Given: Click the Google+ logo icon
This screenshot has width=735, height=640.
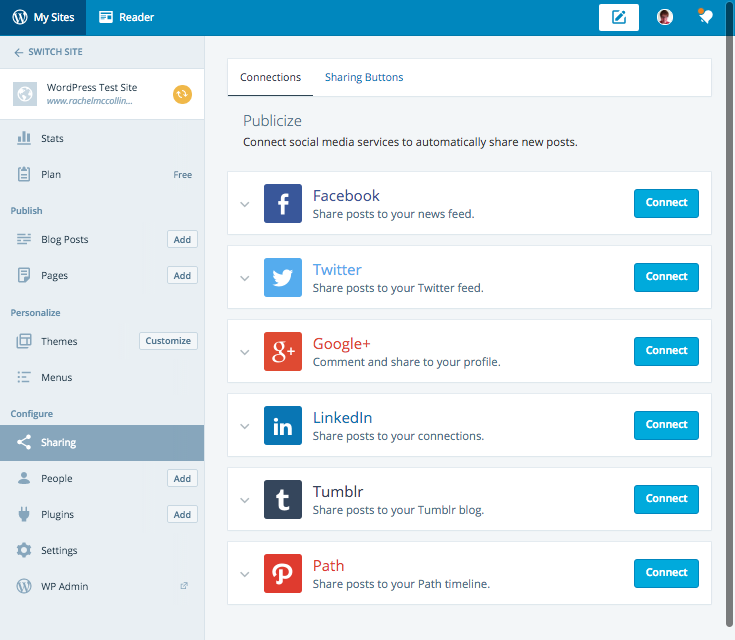Looking at the screenshot, I should coord(283,352).
